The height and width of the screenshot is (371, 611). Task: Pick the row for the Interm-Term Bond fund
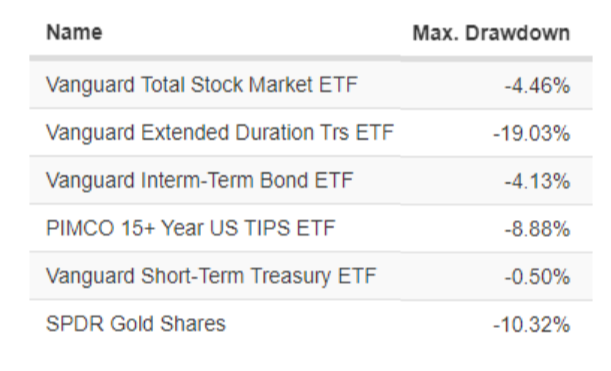click(311, 180)
